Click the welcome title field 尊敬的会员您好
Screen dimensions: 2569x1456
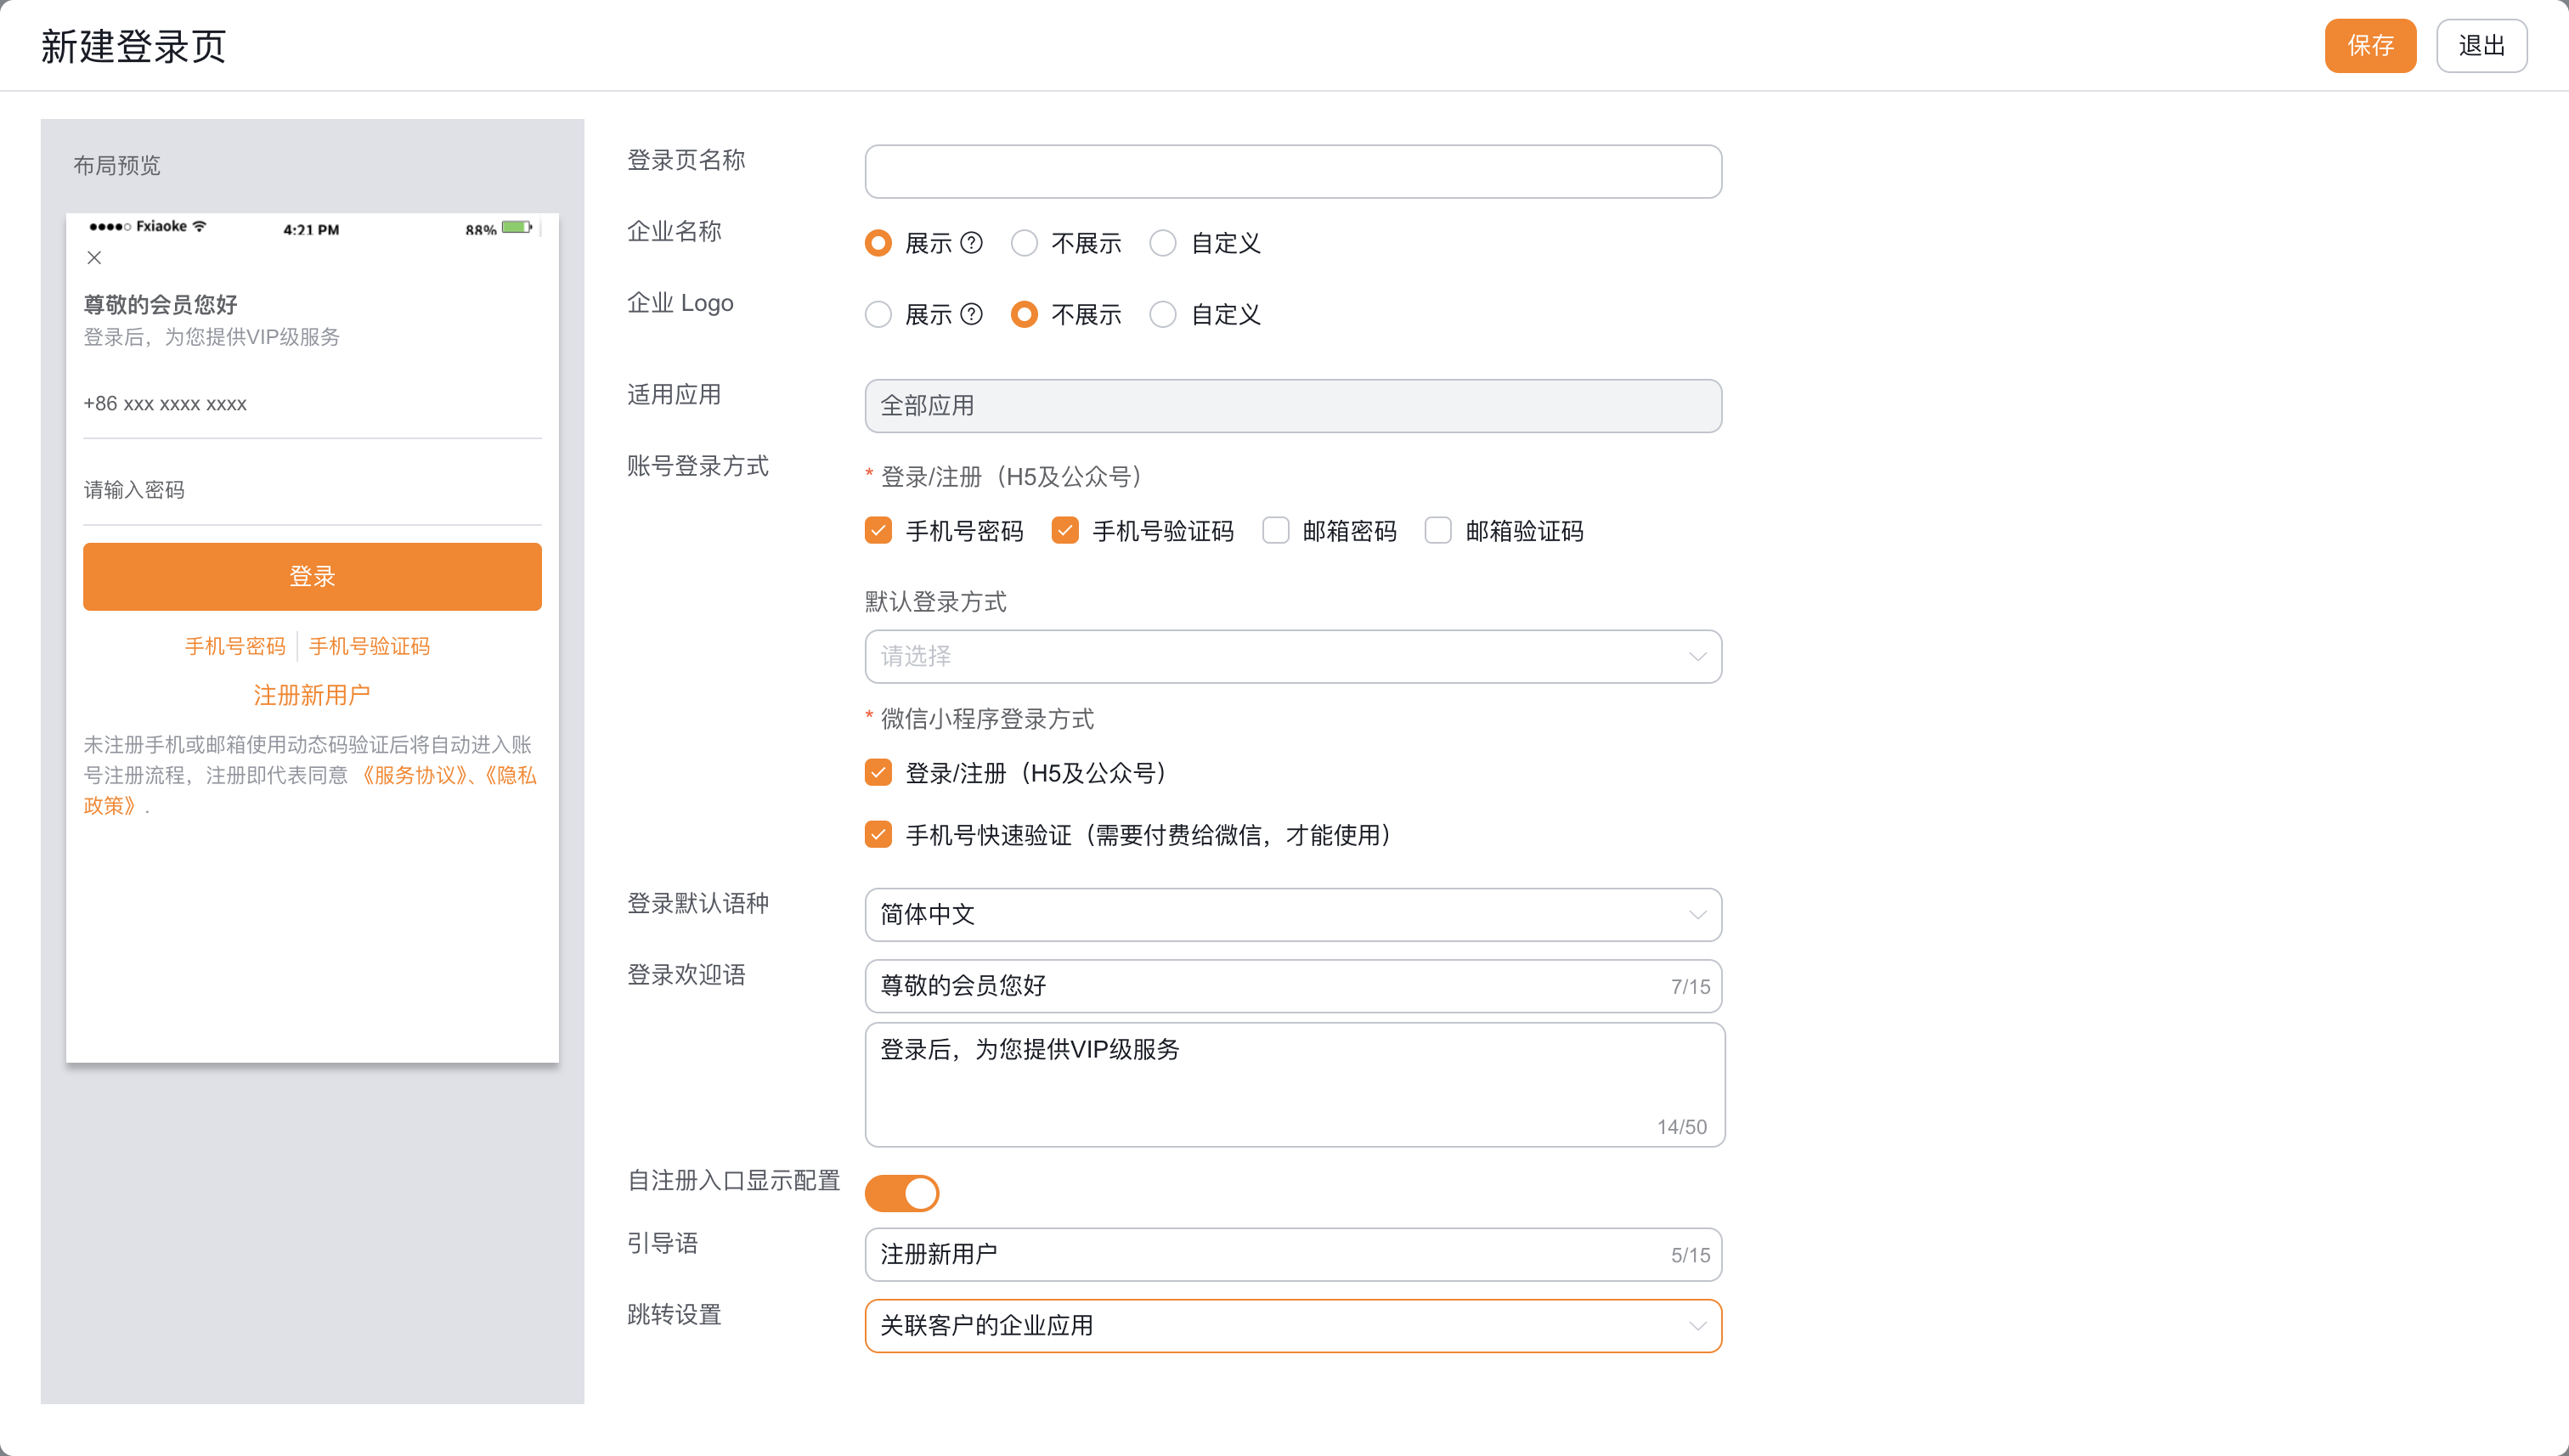pyautogui.click(x=1293, y=986)
